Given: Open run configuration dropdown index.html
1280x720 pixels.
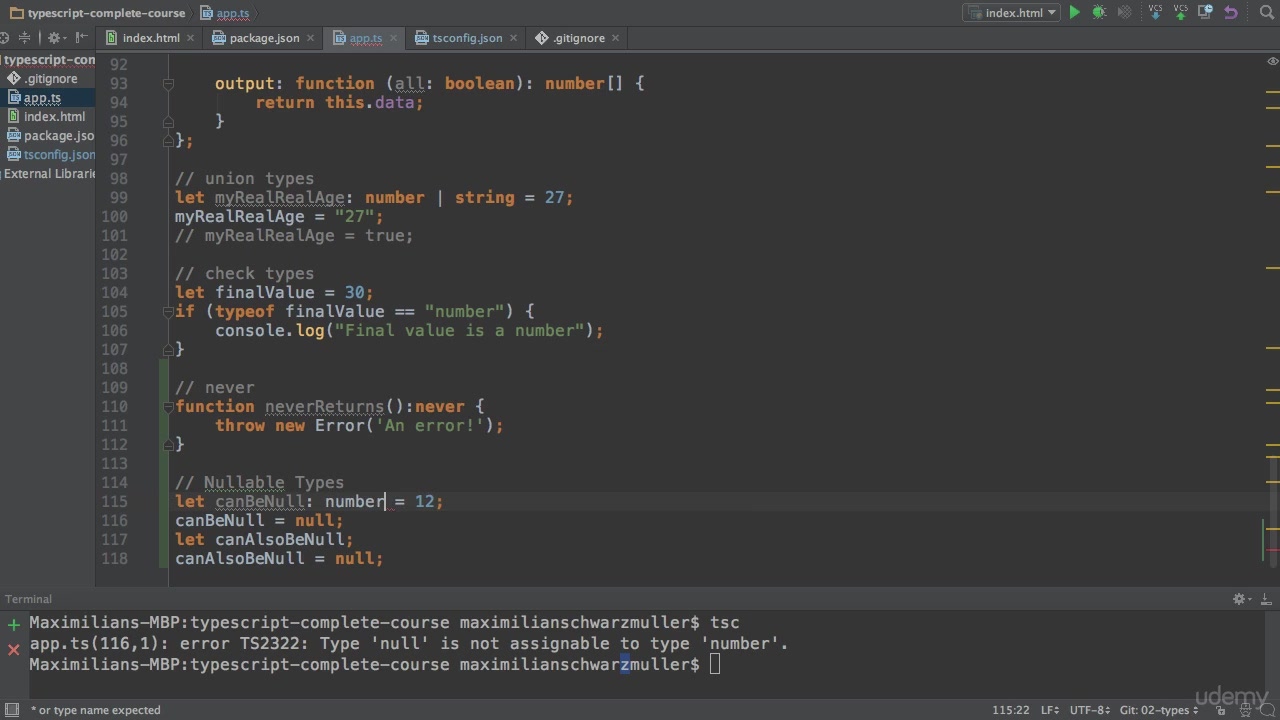Looking at the screenshot, I should pos(1011,13).
